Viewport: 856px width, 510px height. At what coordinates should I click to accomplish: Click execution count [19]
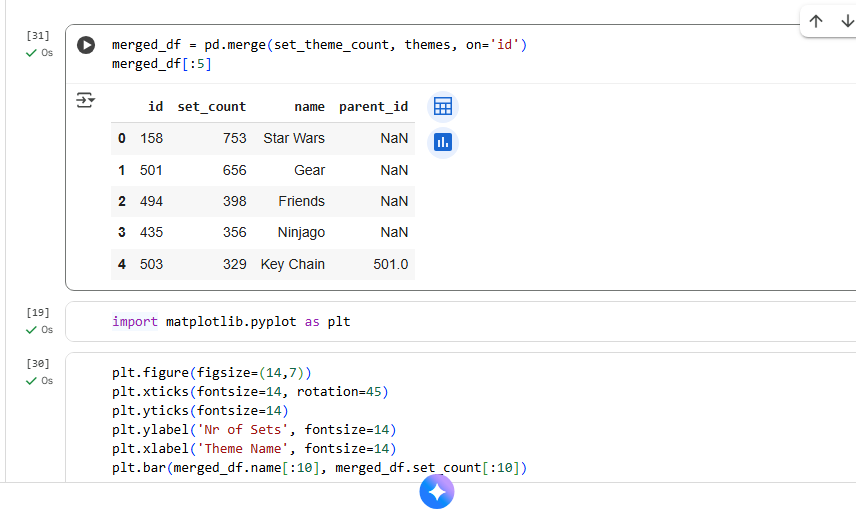tap(38, 312)
